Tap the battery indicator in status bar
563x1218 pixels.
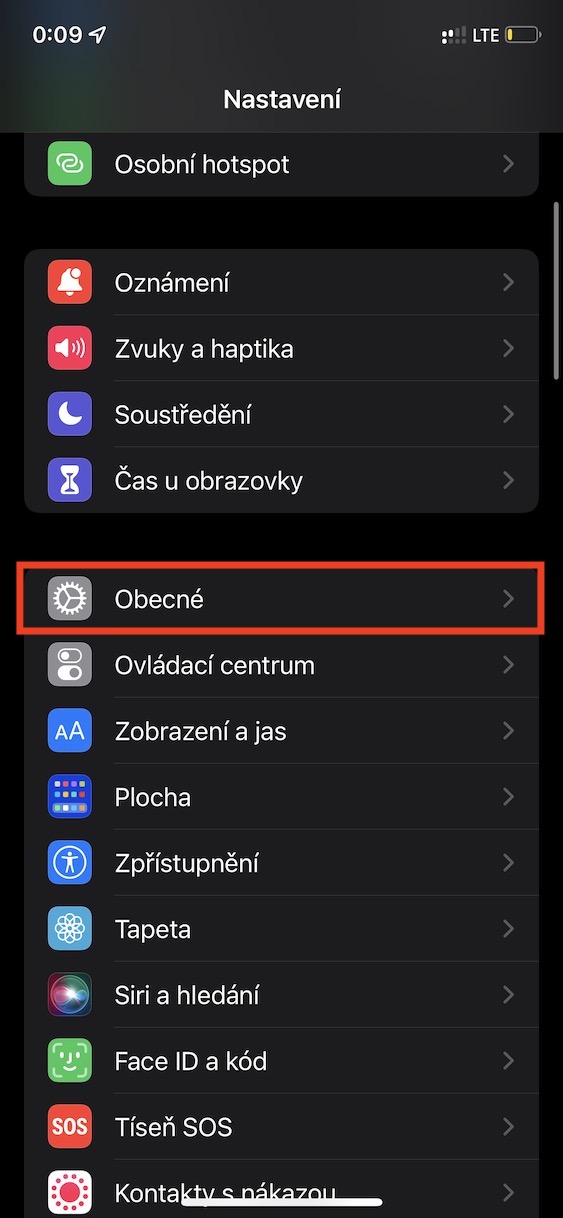(524, 35)
